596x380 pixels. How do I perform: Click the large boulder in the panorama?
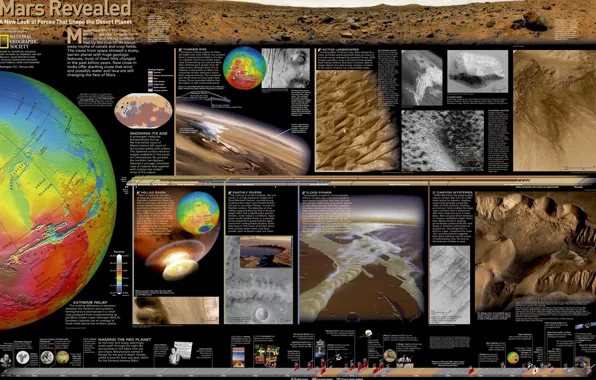click(x=534, y=21)
